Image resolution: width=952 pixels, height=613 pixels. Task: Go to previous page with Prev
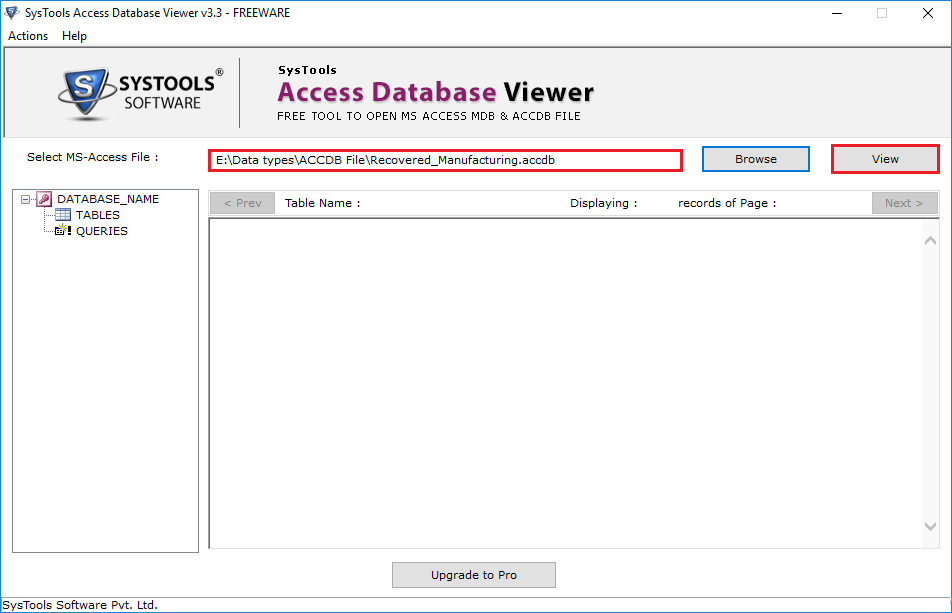point(242,203)
